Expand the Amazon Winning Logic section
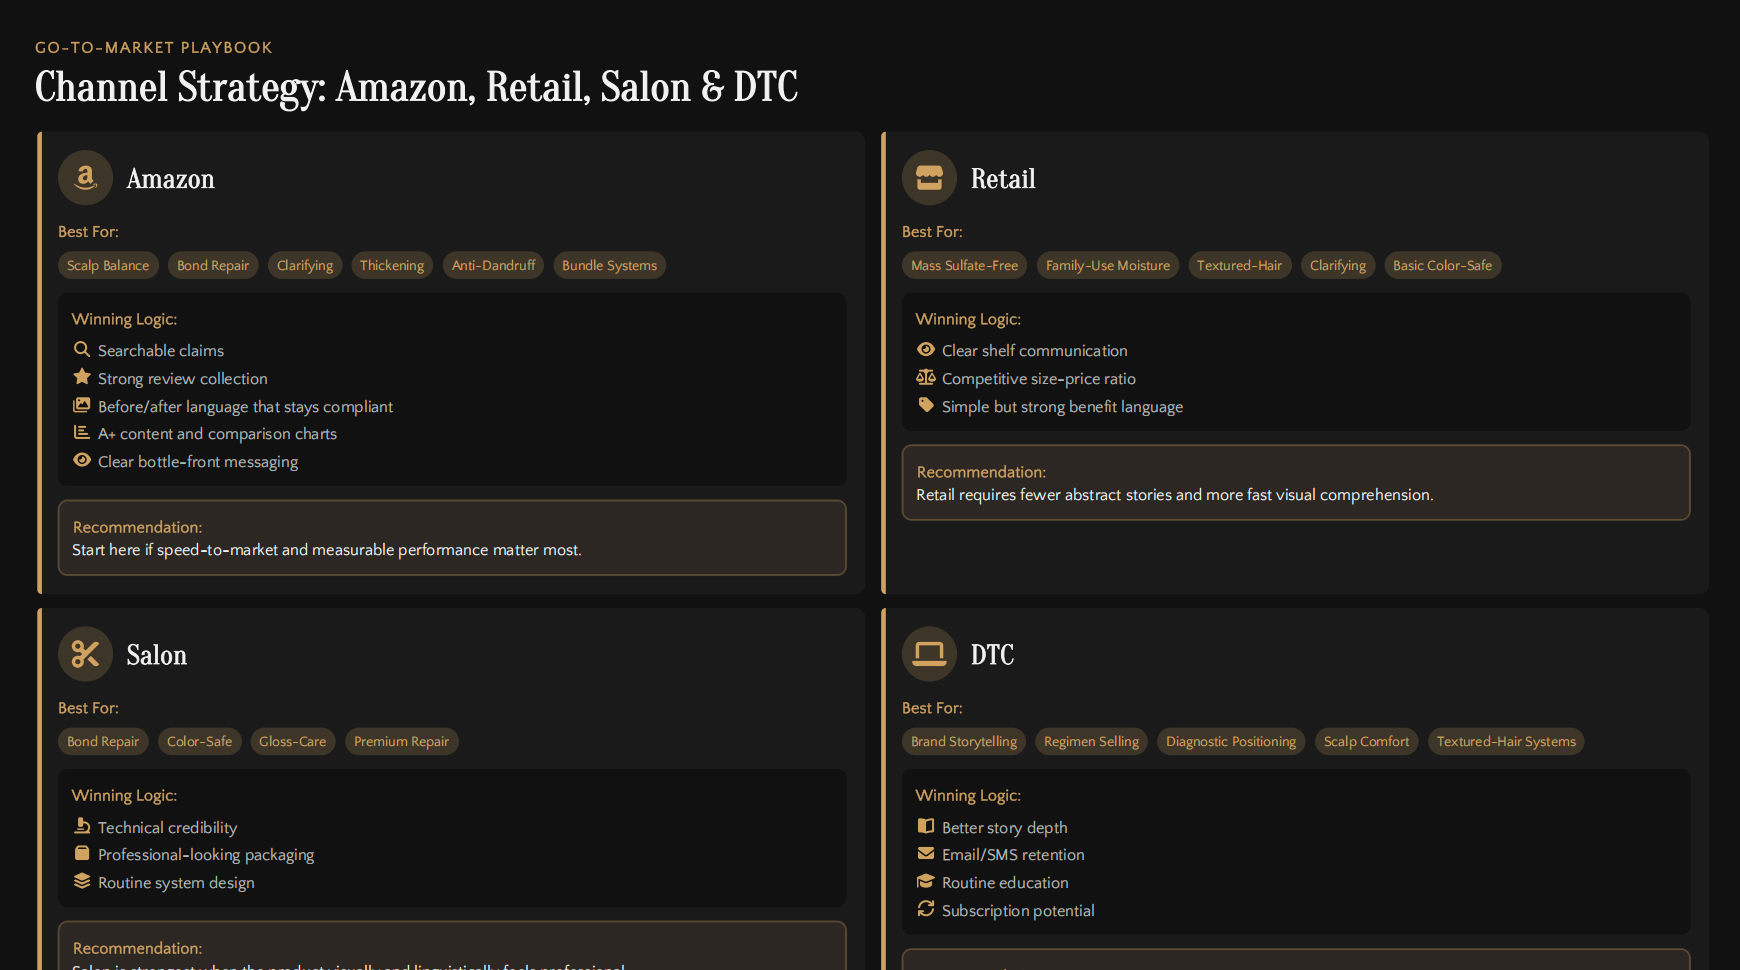This screenshot has height=970, width=1740. (124, 318)
